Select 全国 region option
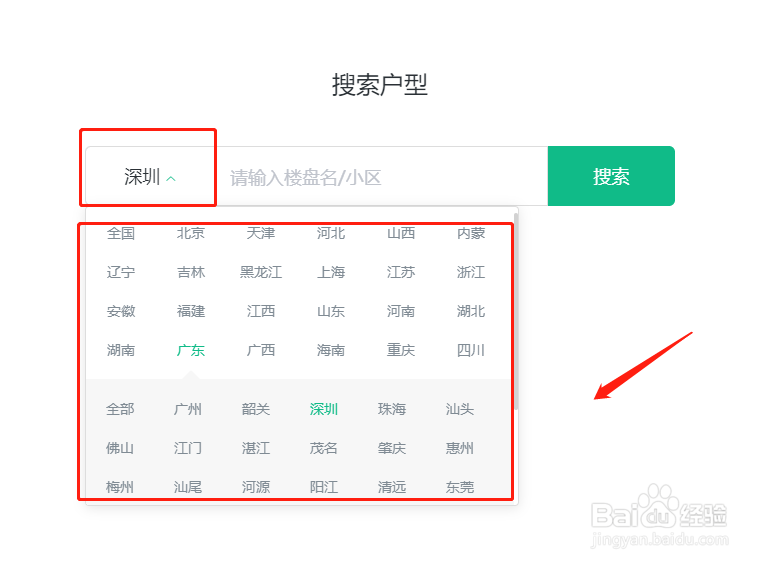This screenshot has height=566, width=771. pos(121,233)
